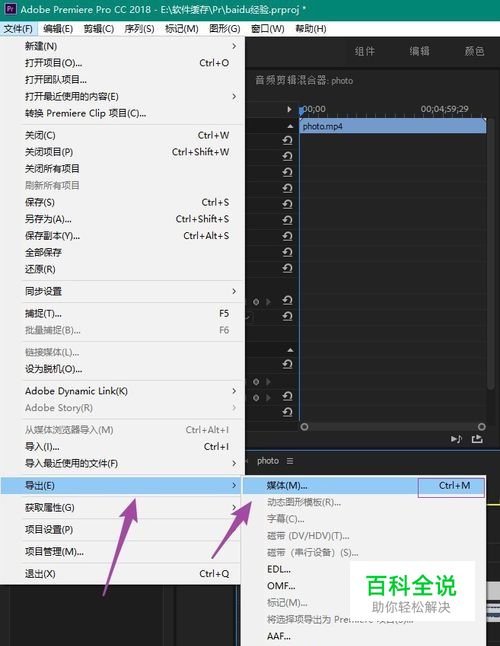Viewport: 500px width, 646px height.
Task: Select 设为脱机(O)... menu entry
Action: [122, 369]
